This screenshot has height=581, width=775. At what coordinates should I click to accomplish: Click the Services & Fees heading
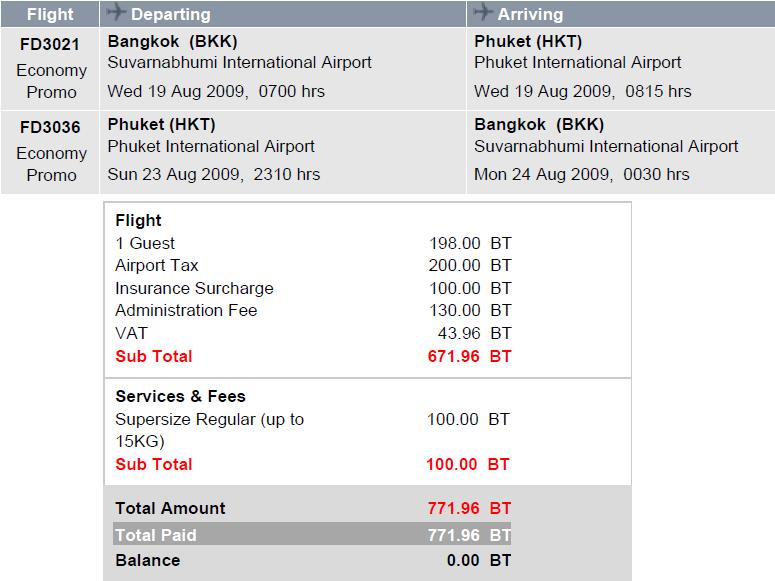(180, 397)
